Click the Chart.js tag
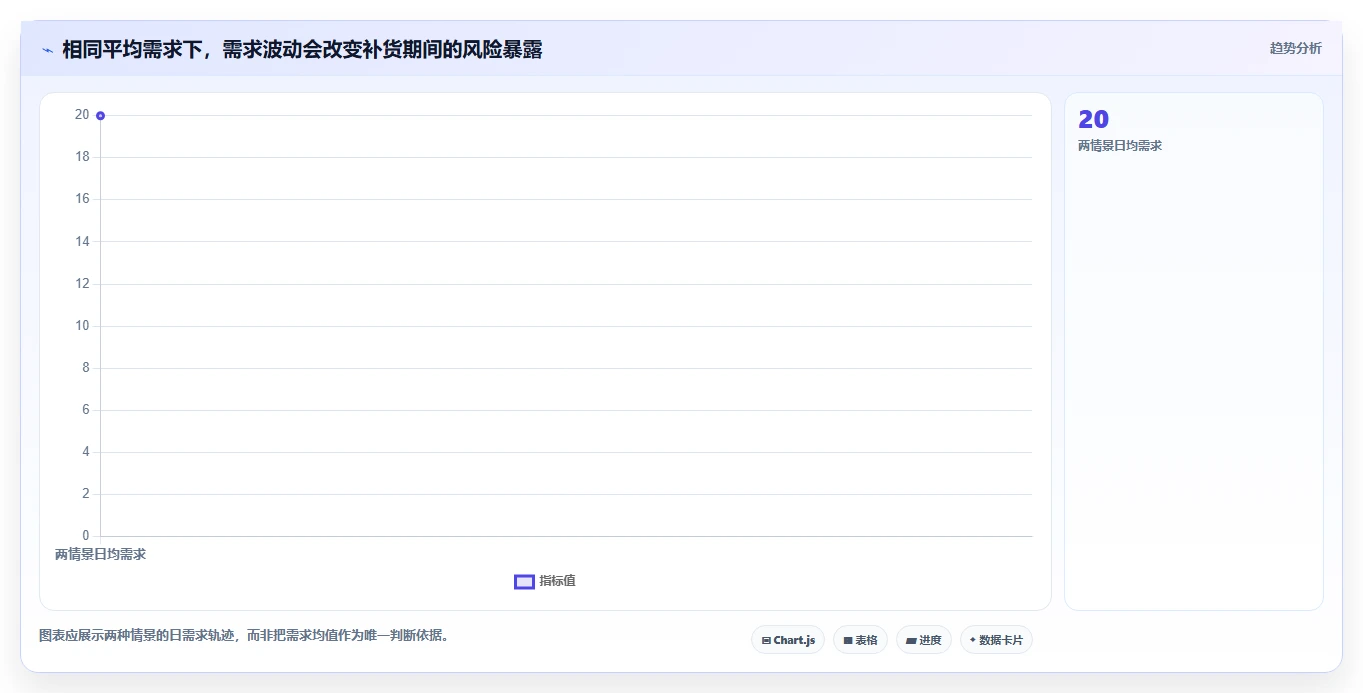The image size is (1363, 693). point(788,640)
